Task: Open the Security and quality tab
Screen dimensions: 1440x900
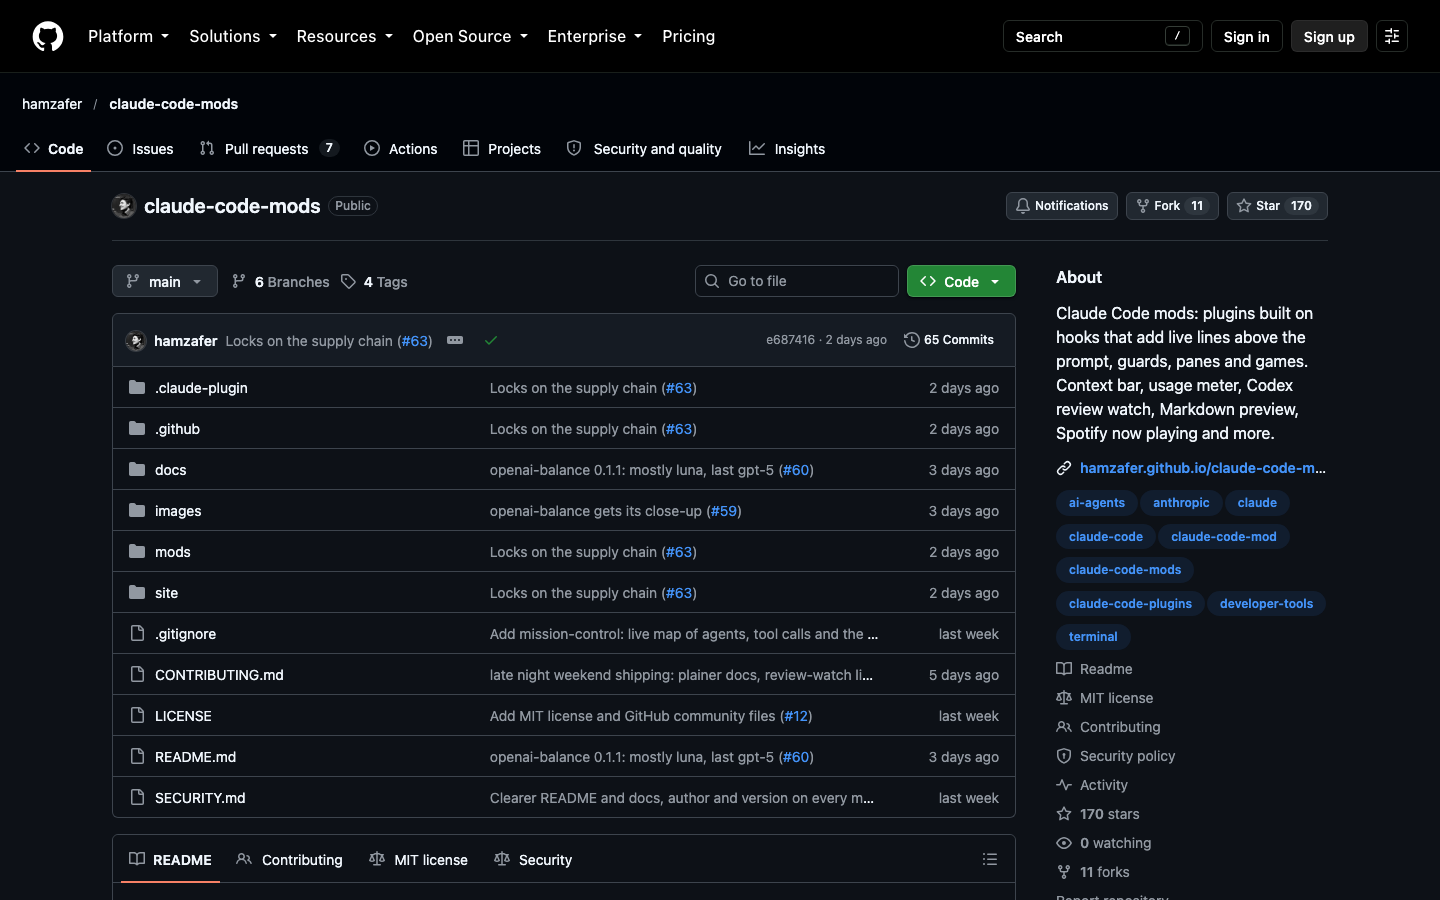Action: point(644,149)
